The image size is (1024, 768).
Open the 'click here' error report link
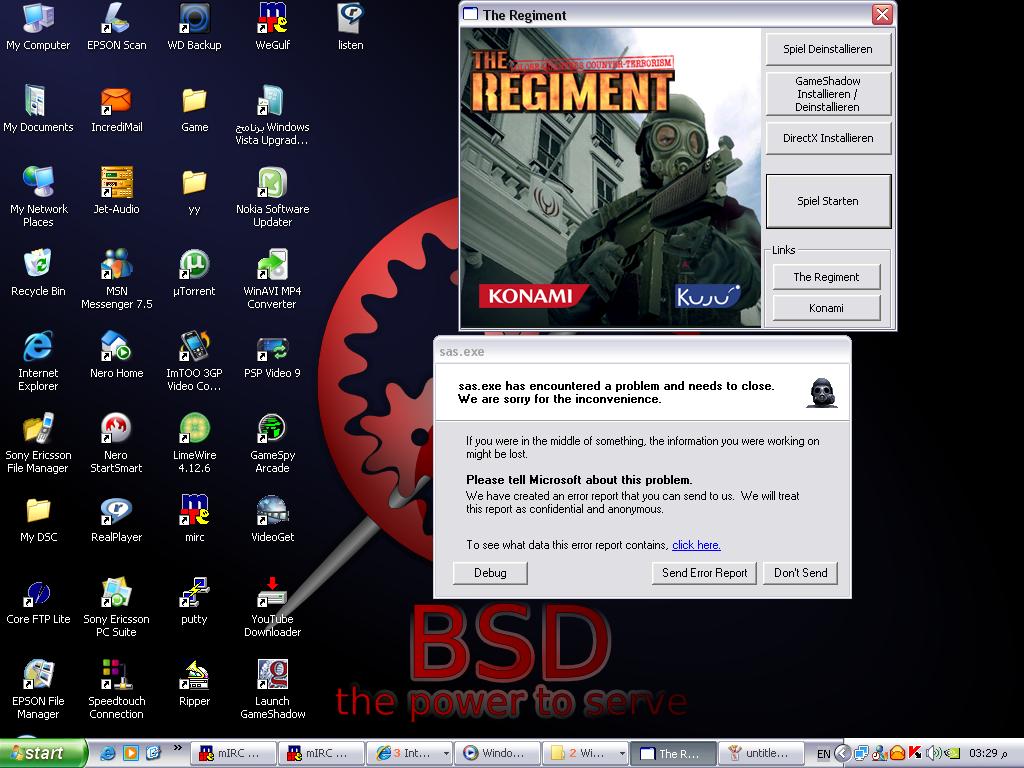click(696, 545)
